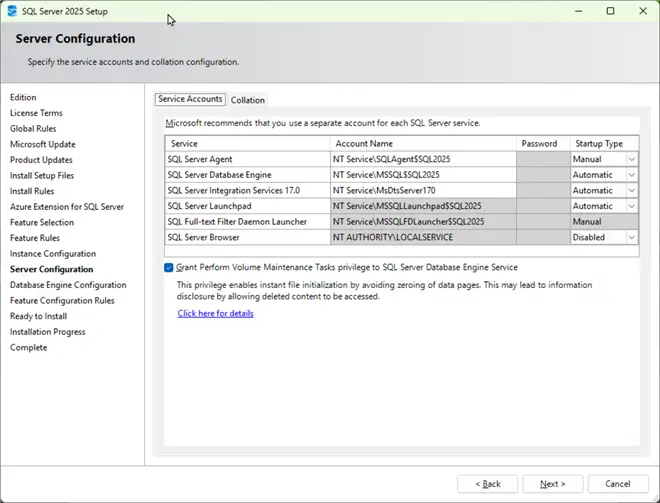This screenshot has height=503, width=660.
Task: Cancel the SQL Server setup
Action: [618, 484]
